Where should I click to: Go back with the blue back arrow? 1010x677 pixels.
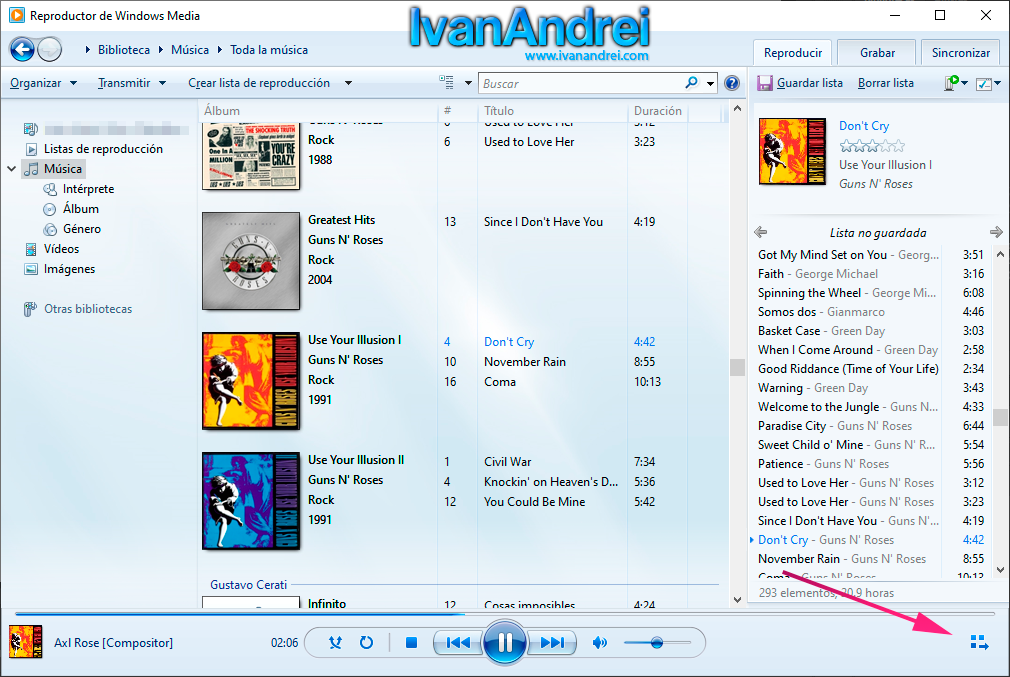click(x=22, y=50)
